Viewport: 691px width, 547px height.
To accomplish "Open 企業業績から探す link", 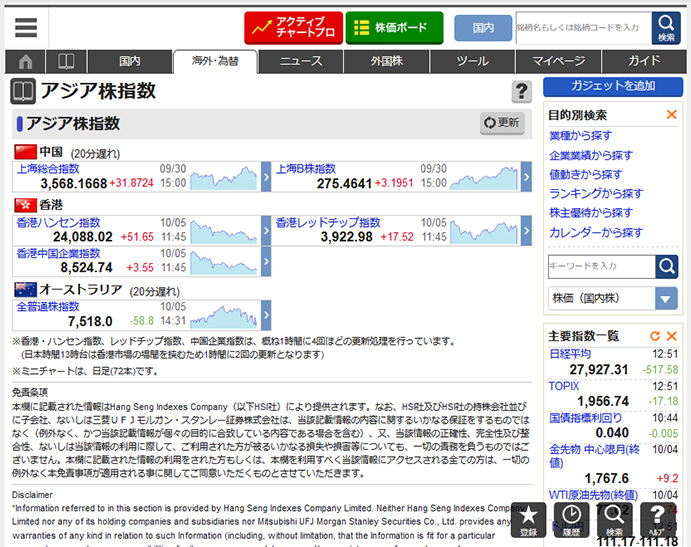I will coord(591,155).
